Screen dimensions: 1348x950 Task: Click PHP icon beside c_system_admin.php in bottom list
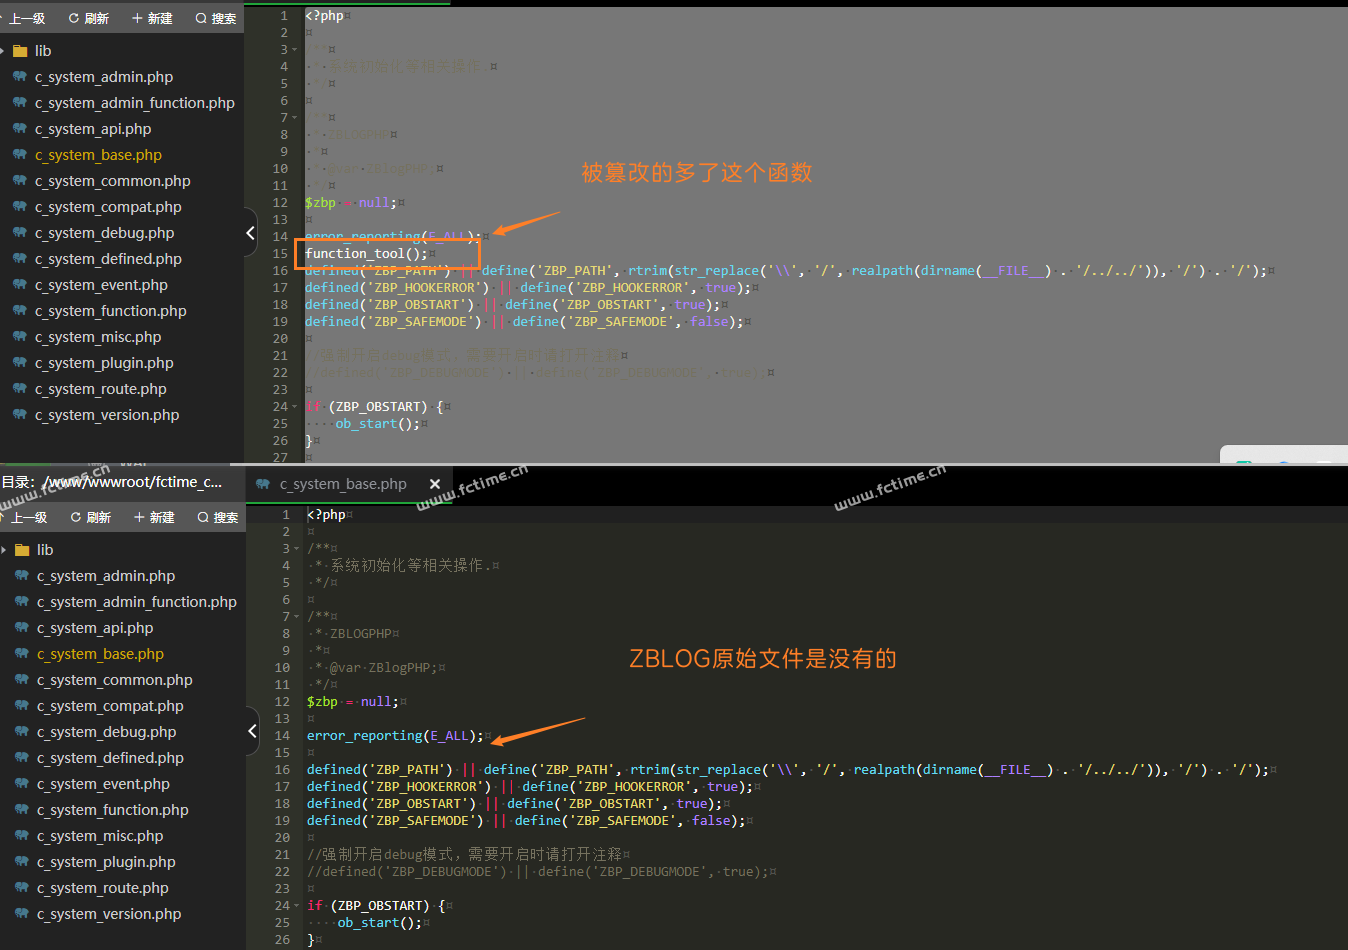pos(22,575)
